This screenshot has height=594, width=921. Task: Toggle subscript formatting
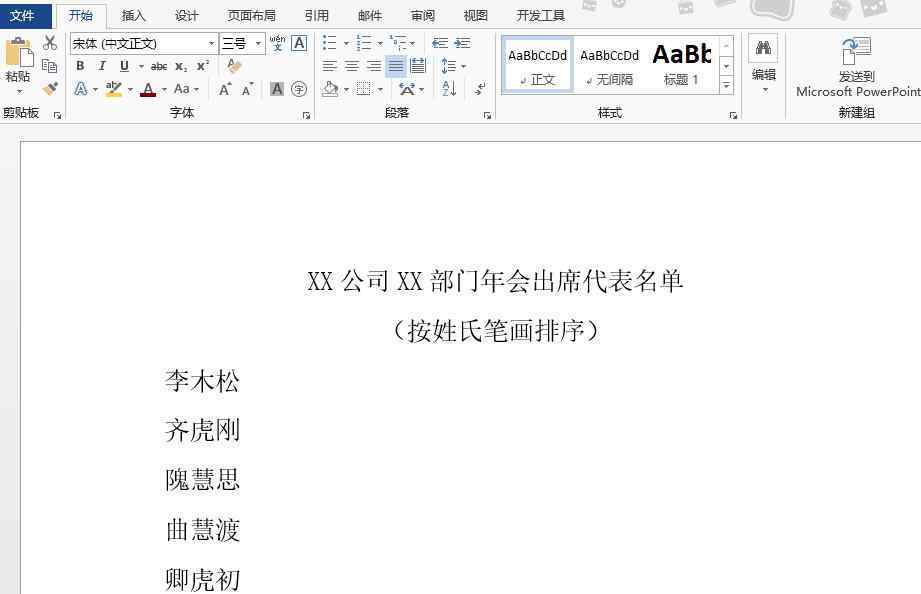(x=181, y=66)
